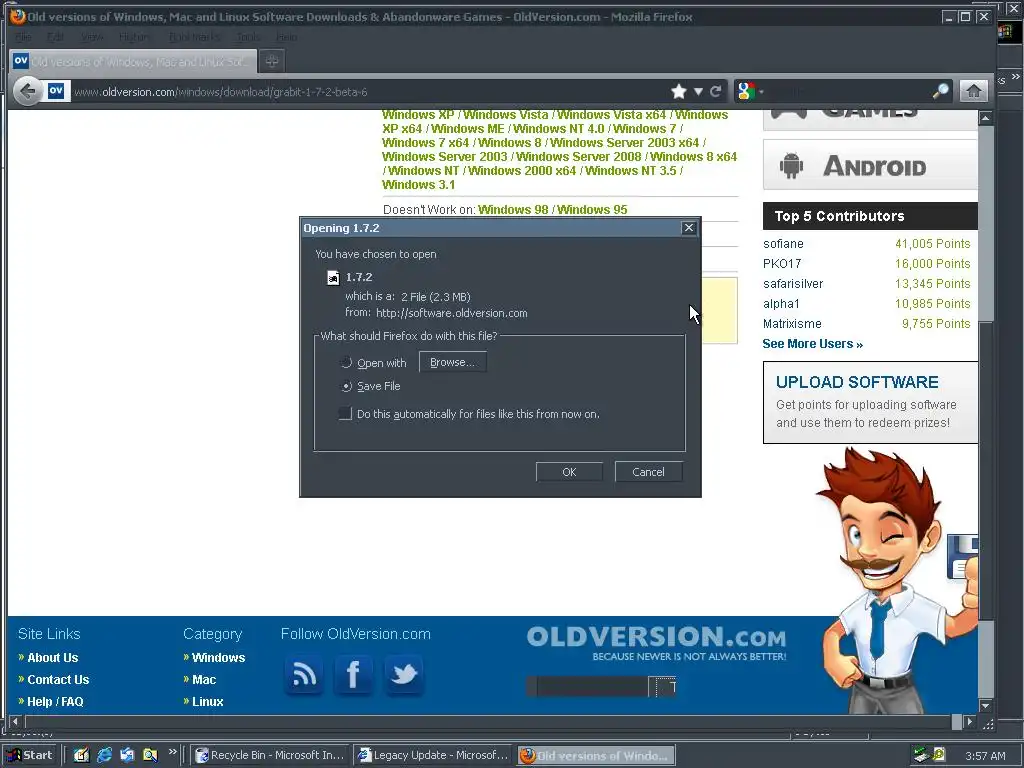Click the network tray icon
Screen dimensions: 1024x768
pyautogui.click(x=921, y=755)
